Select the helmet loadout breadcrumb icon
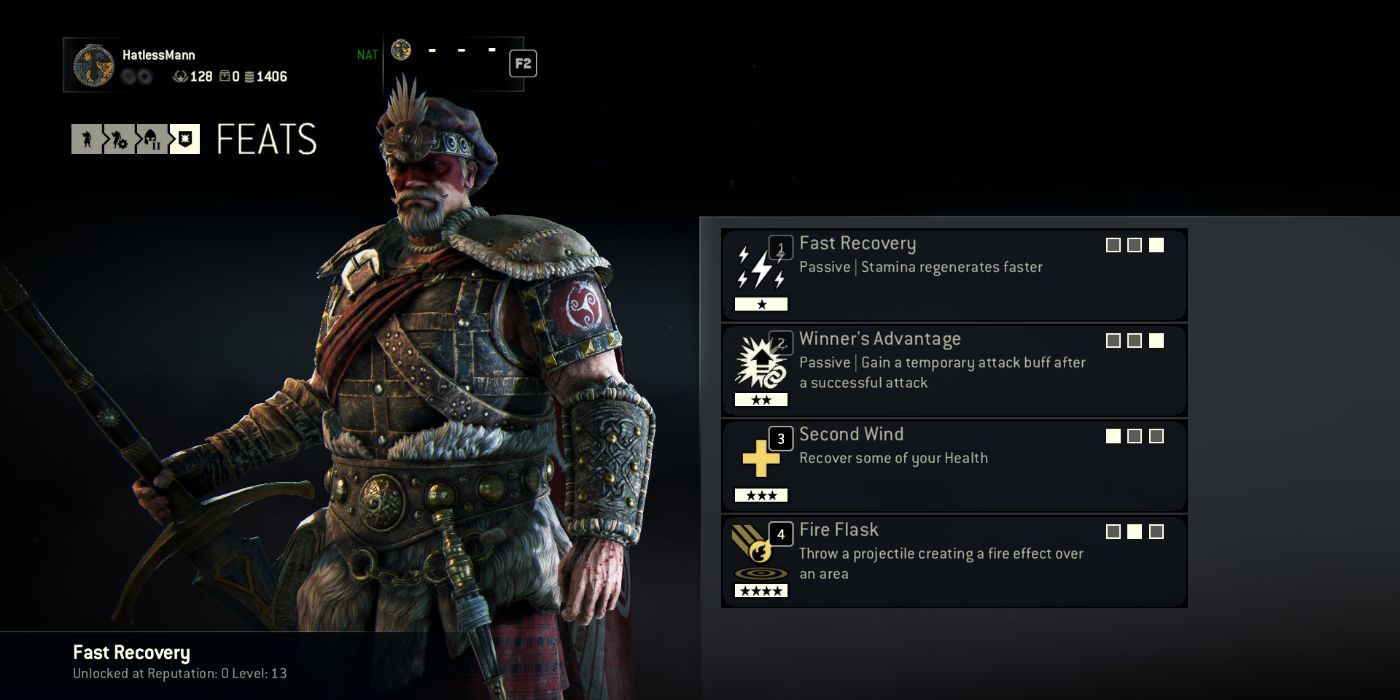The width and height of the screenshot is (1400, 700). (151, 139)
